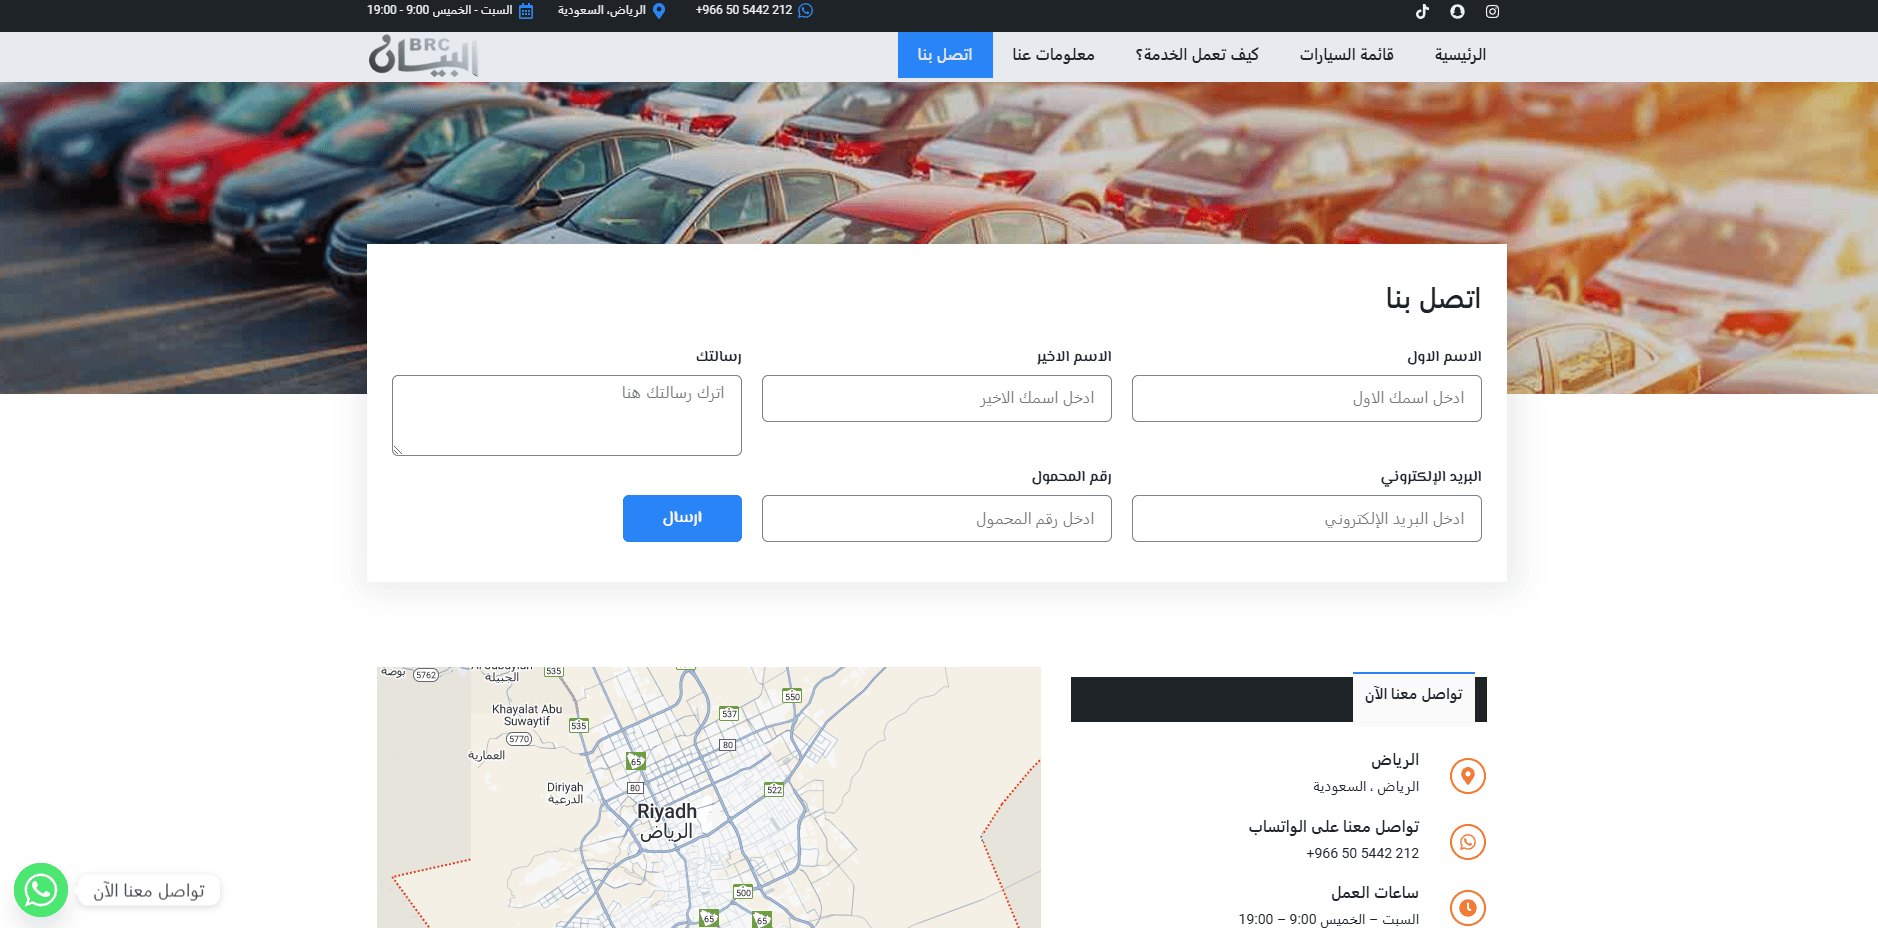Viewport: 1878px width, 928px height.
Task: Click the location pin icon in top bar
Action: coord(659,10)
